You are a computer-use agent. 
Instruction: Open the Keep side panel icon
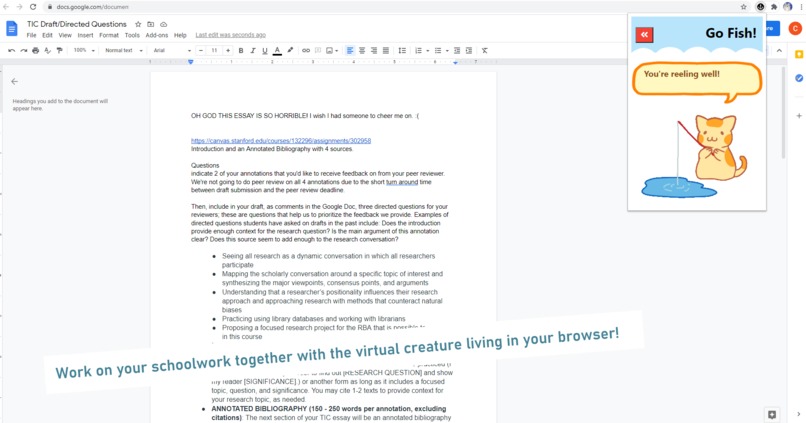(799, 54)
